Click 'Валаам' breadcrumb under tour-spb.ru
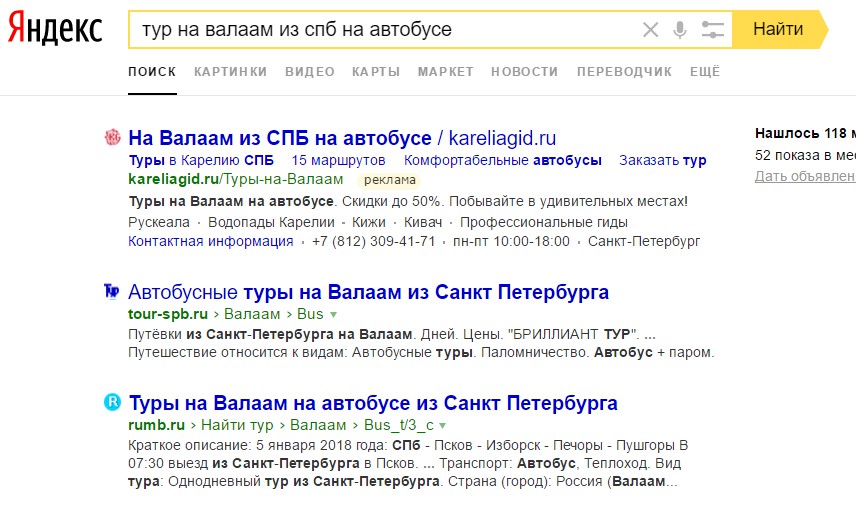The height and width of the screenshot is (509, 856). click(x=252, y=314)
